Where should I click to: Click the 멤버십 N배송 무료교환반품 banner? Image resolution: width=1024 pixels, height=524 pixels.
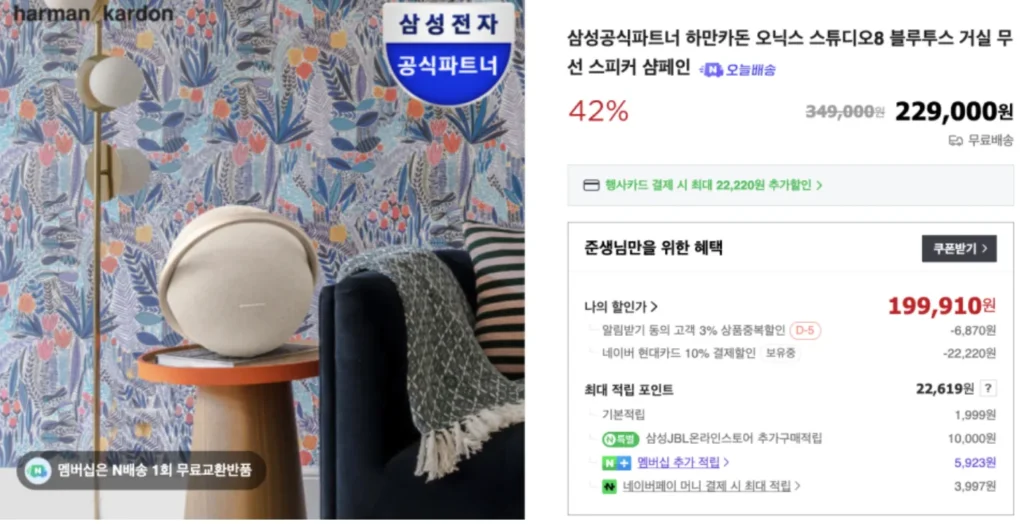click(141, 470)
